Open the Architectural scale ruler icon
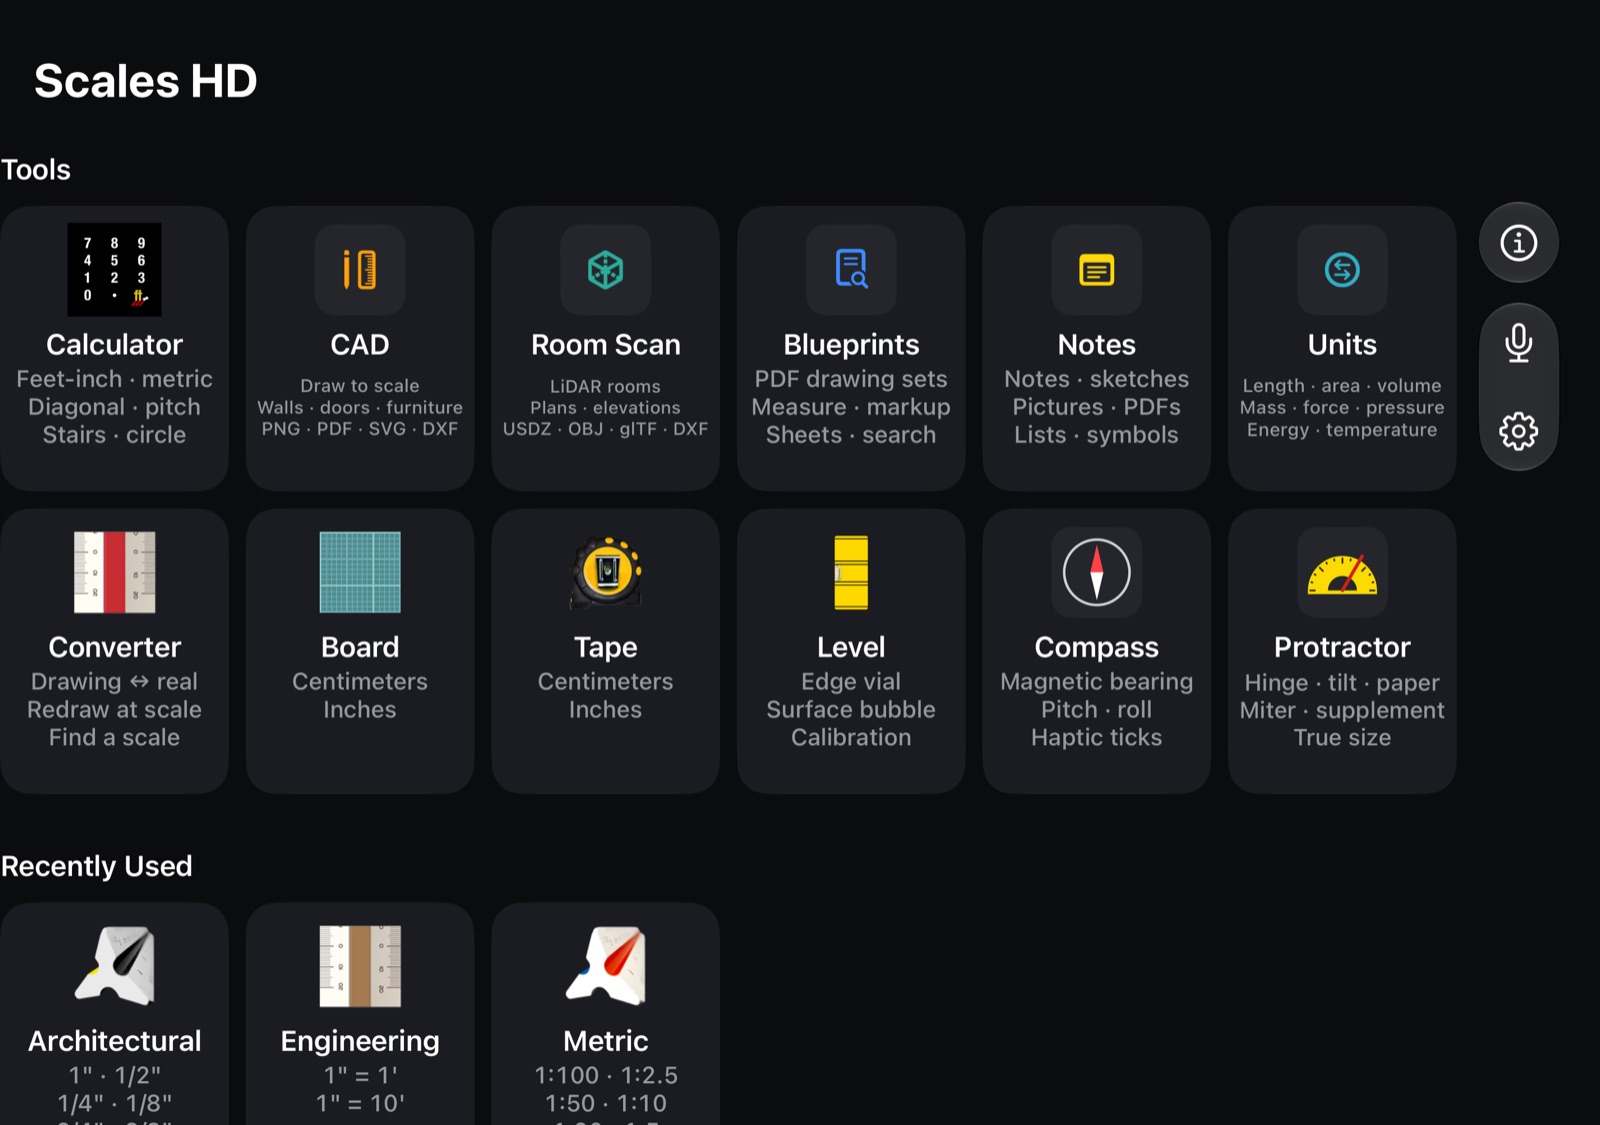Image resolution: width=1600 pixels, height=1125 pixels. [x=114, y=966]
